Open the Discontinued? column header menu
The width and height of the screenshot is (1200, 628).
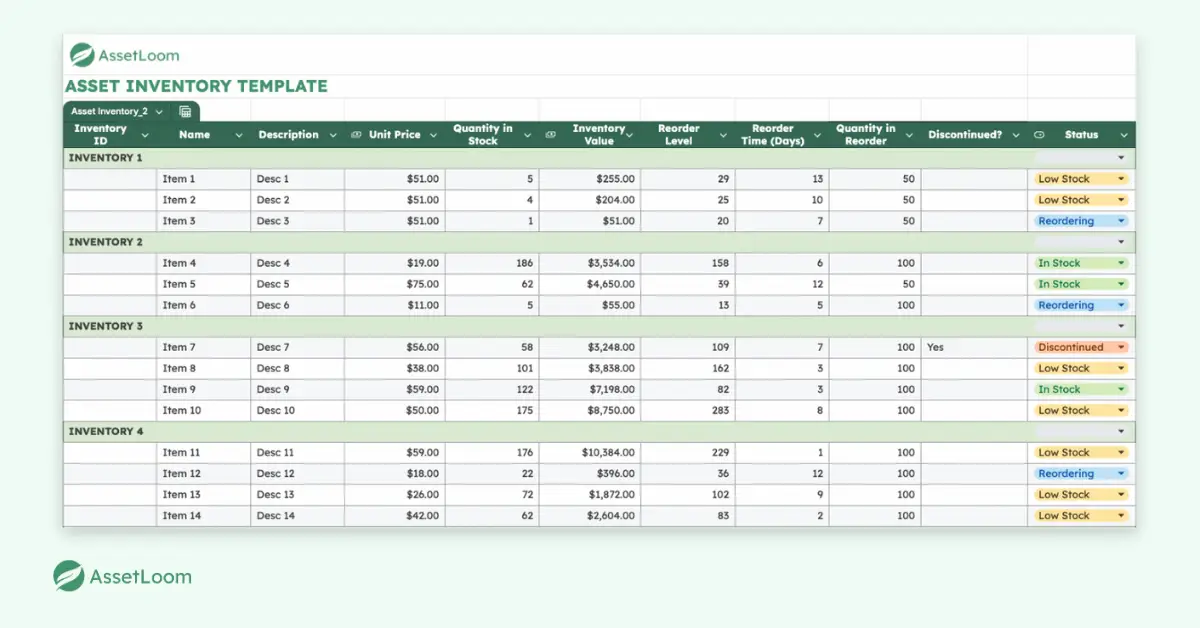coord(1016,134)
